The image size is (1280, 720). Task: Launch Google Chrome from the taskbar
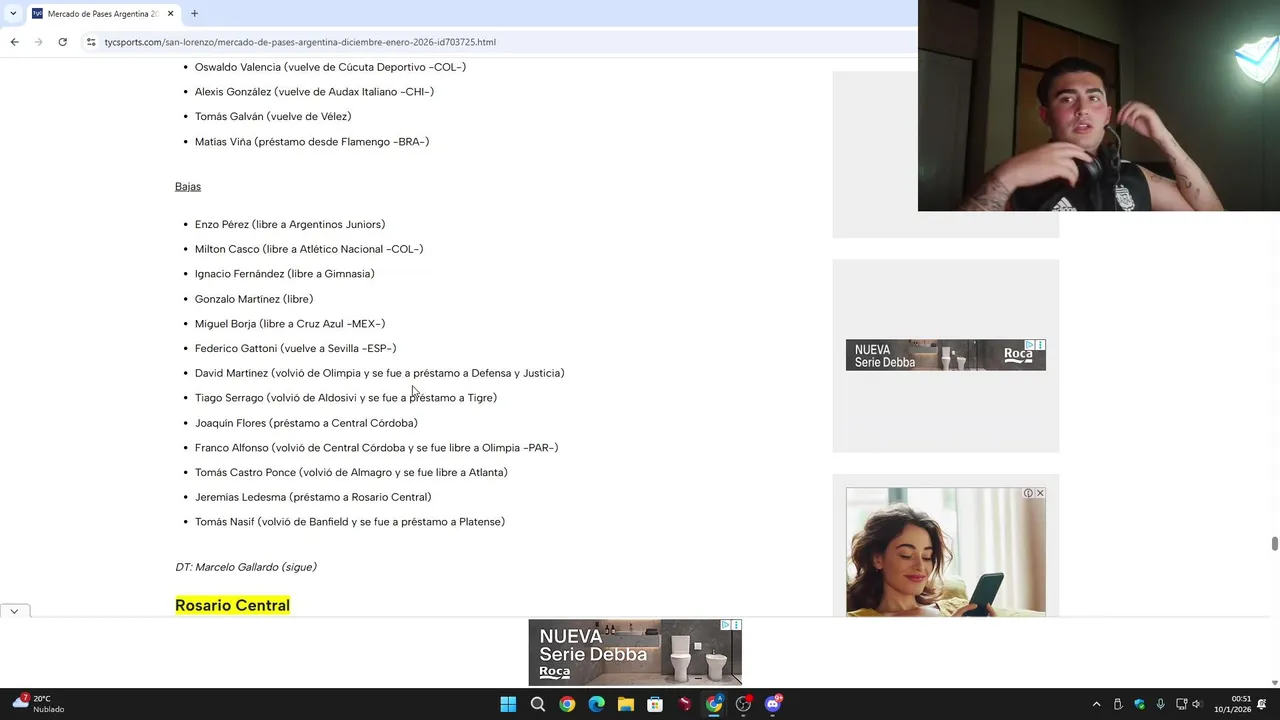(567, 704)
